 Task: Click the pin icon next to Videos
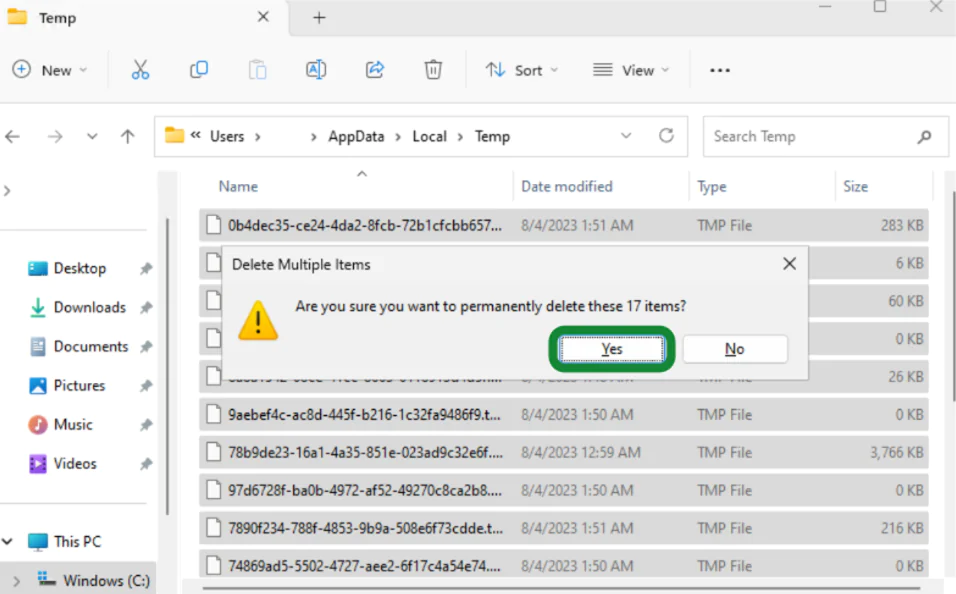146,463
